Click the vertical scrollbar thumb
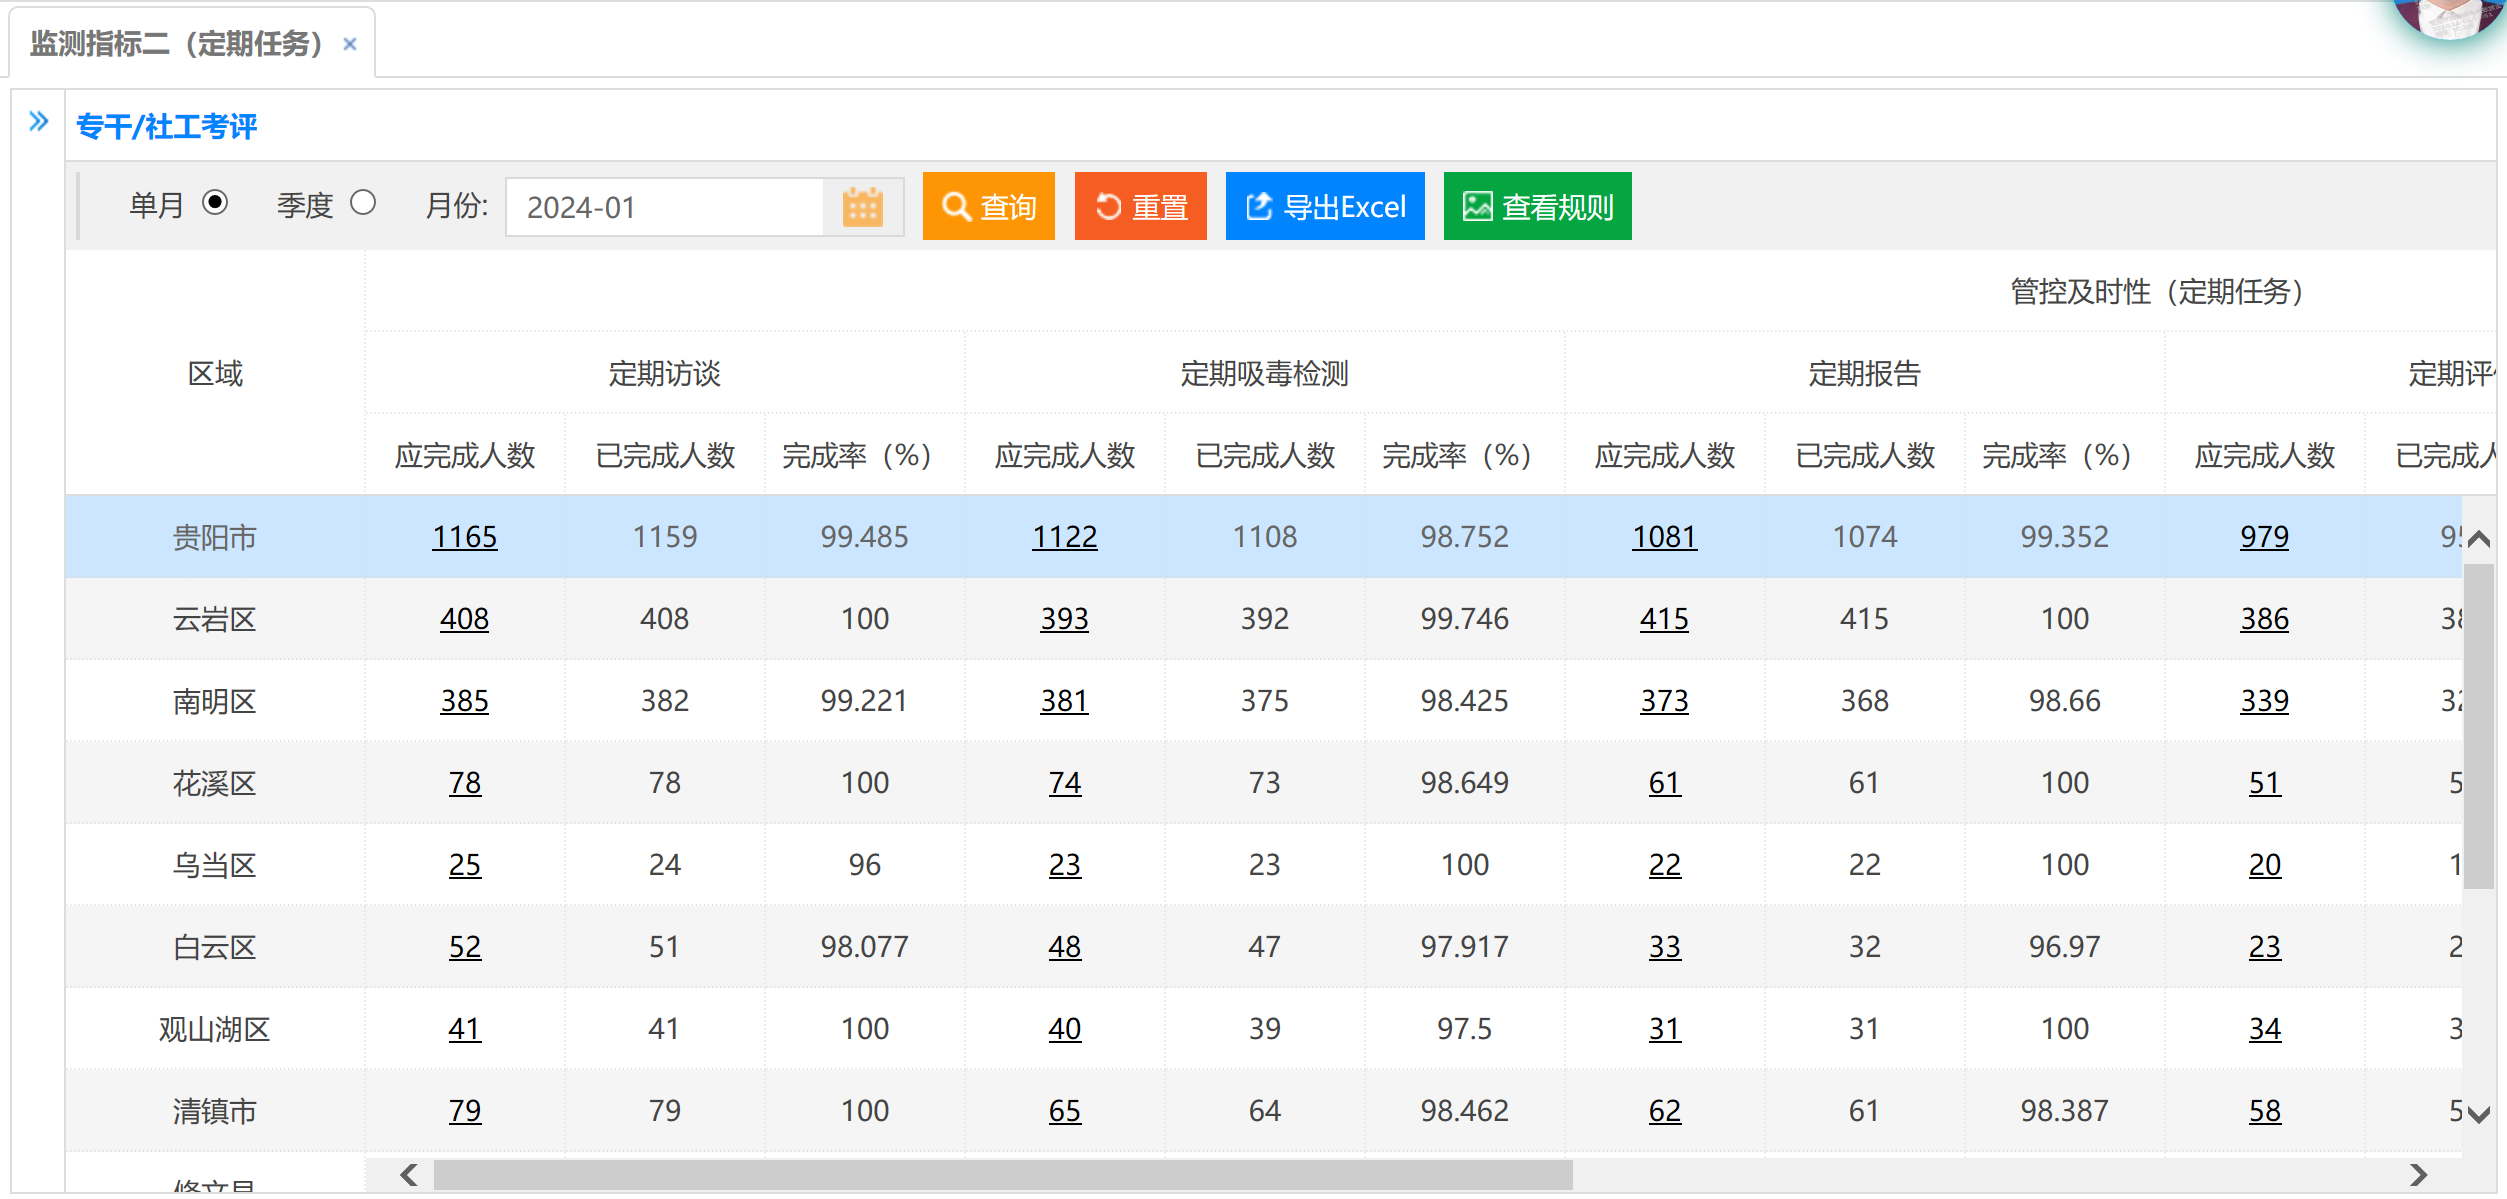The width and height of the screenshot is (2507, 1199). click(x=2479, y=726)
